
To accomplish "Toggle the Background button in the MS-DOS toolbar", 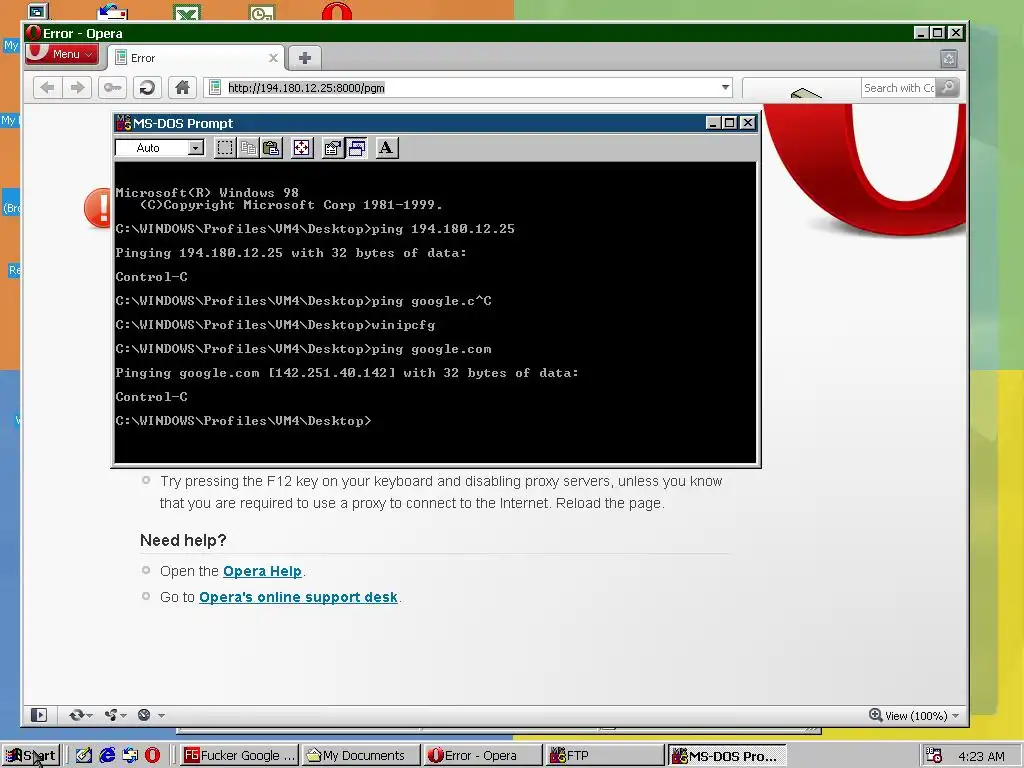I will point(357,148).
